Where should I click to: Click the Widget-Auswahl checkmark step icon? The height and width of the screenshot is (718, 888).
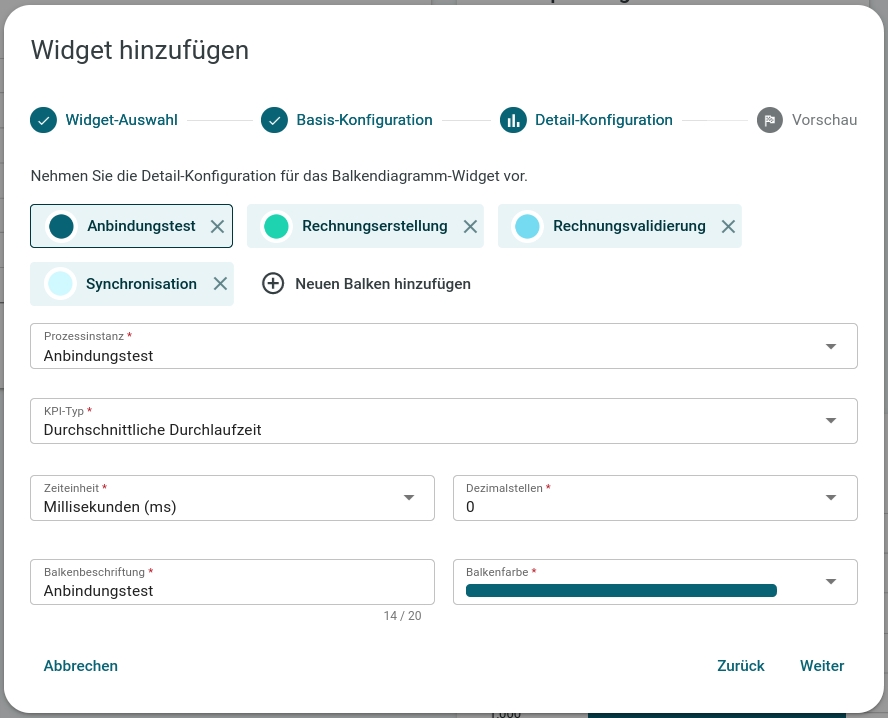coord(44,120)
